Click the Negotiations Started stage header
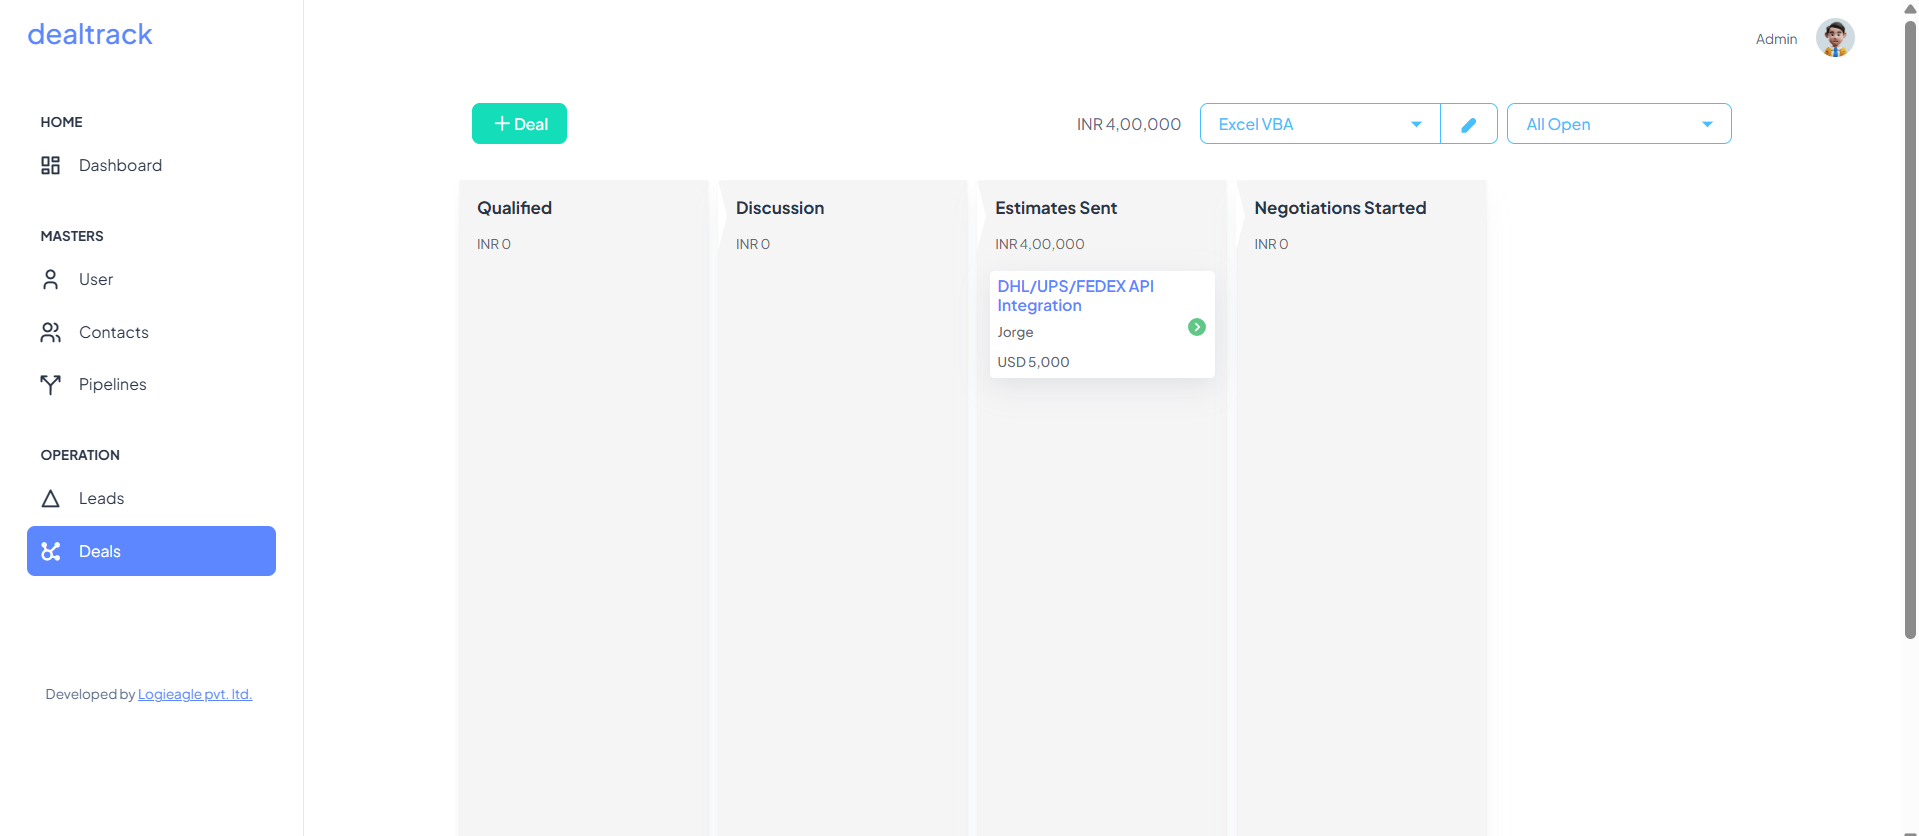1919x836 pixels. [x=1340, y=208]
